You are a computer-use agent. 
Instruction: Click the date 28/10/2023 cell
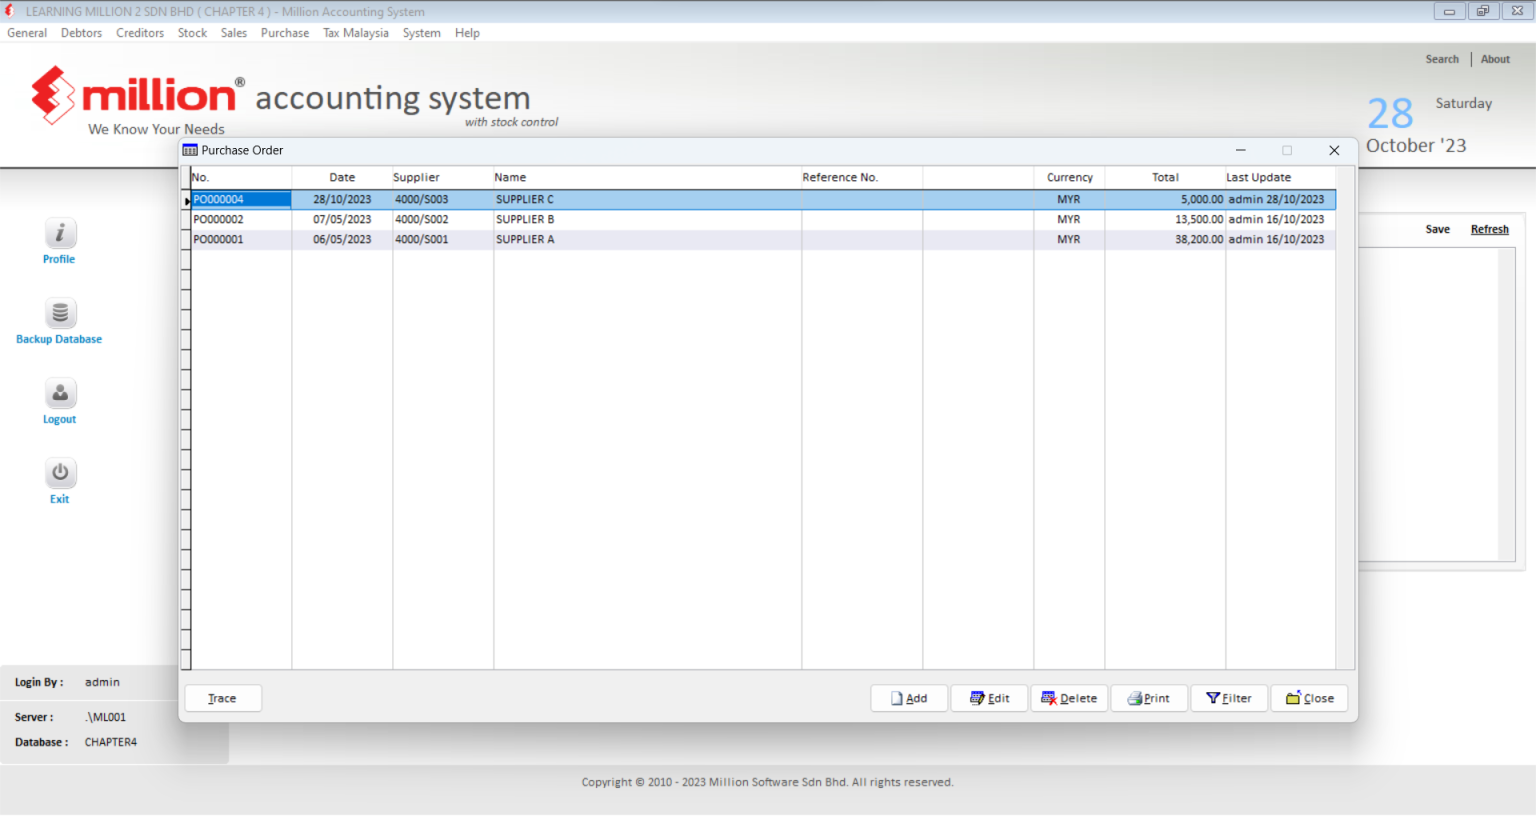[342, 199]
